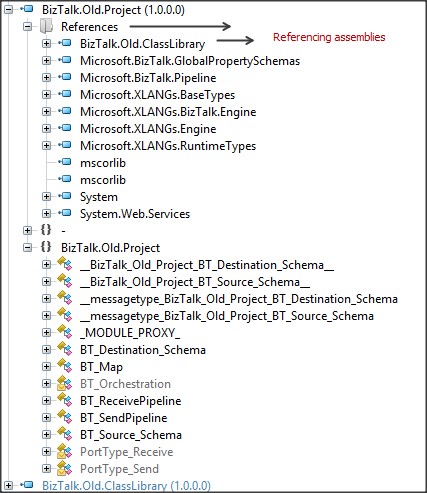Viewport: 427px width, 493px height.
Task: Expand the BizTalk.Old.ClassLibrary reference node
Action: 46,43
